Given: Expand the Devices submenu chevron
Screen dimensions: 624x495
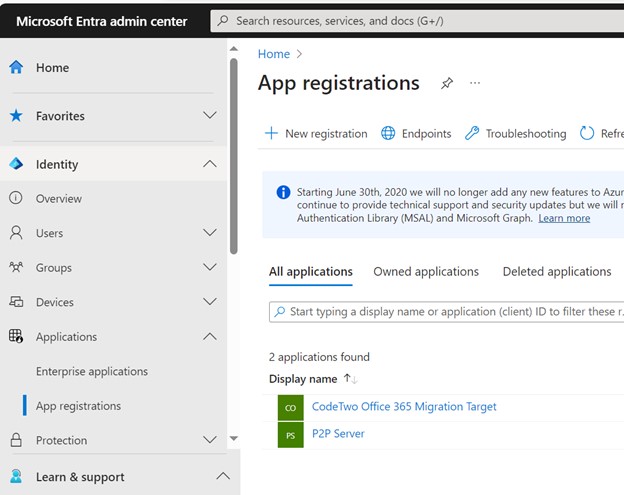Looking at the screenshot, I should pyautogui.click(x=210, y=302).
